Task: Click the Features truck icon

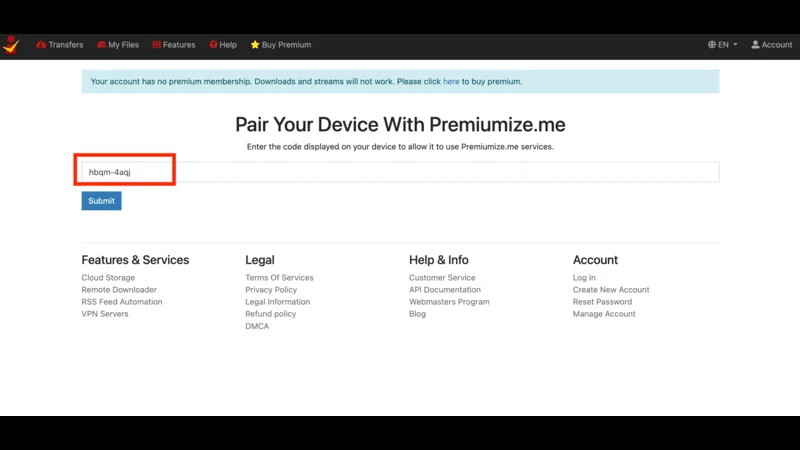Action: (x=156, y=45)
